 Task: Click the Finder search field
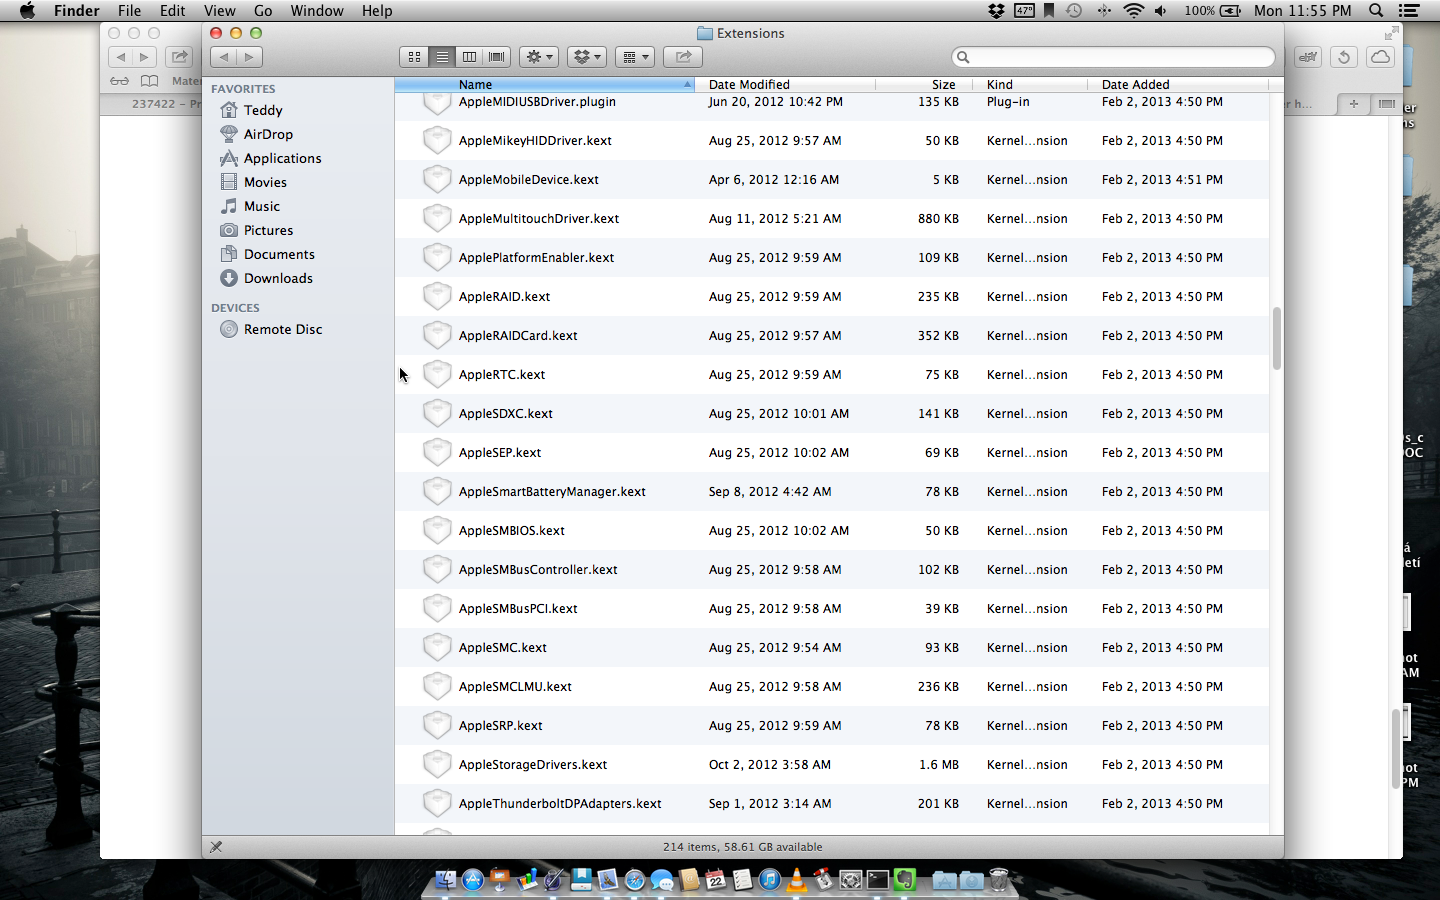pyautogui.click(x=1113, y=57)
